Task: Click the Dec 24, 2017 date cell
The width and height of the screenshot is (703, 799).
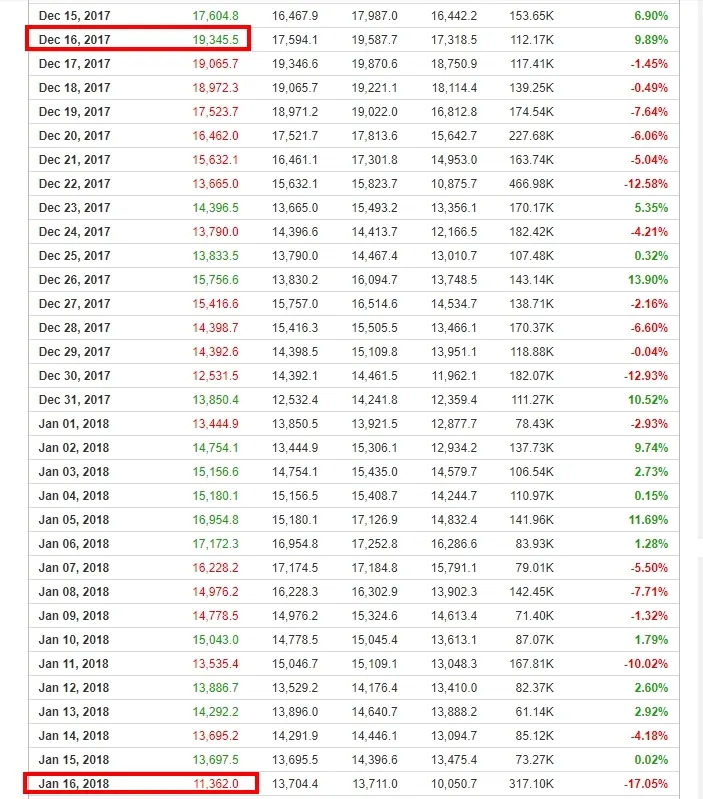Action: 74,231
